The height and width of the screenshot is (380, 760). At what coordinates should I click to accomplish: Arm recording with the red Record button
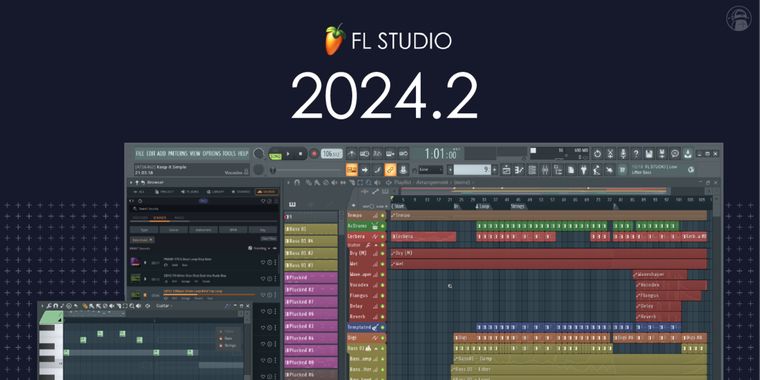314,154
